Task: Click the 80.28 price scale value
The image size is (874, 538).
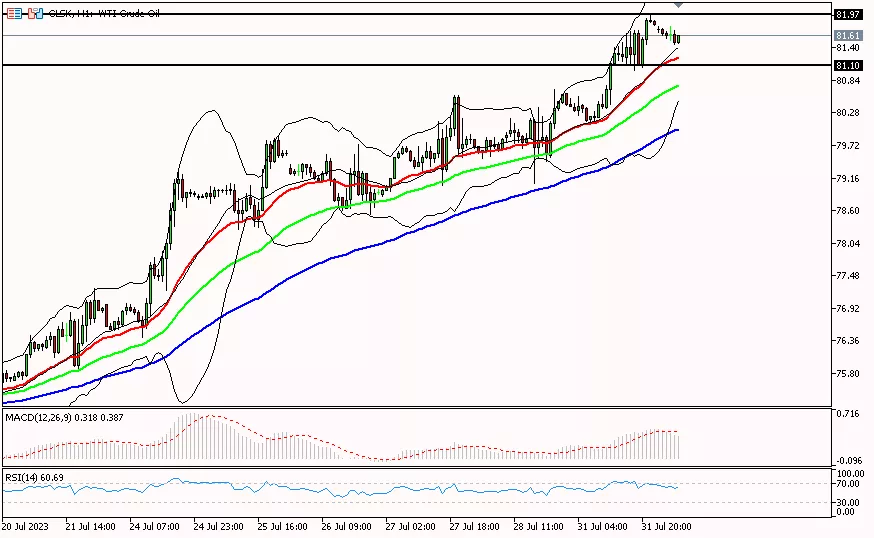Action: (848, 113)
